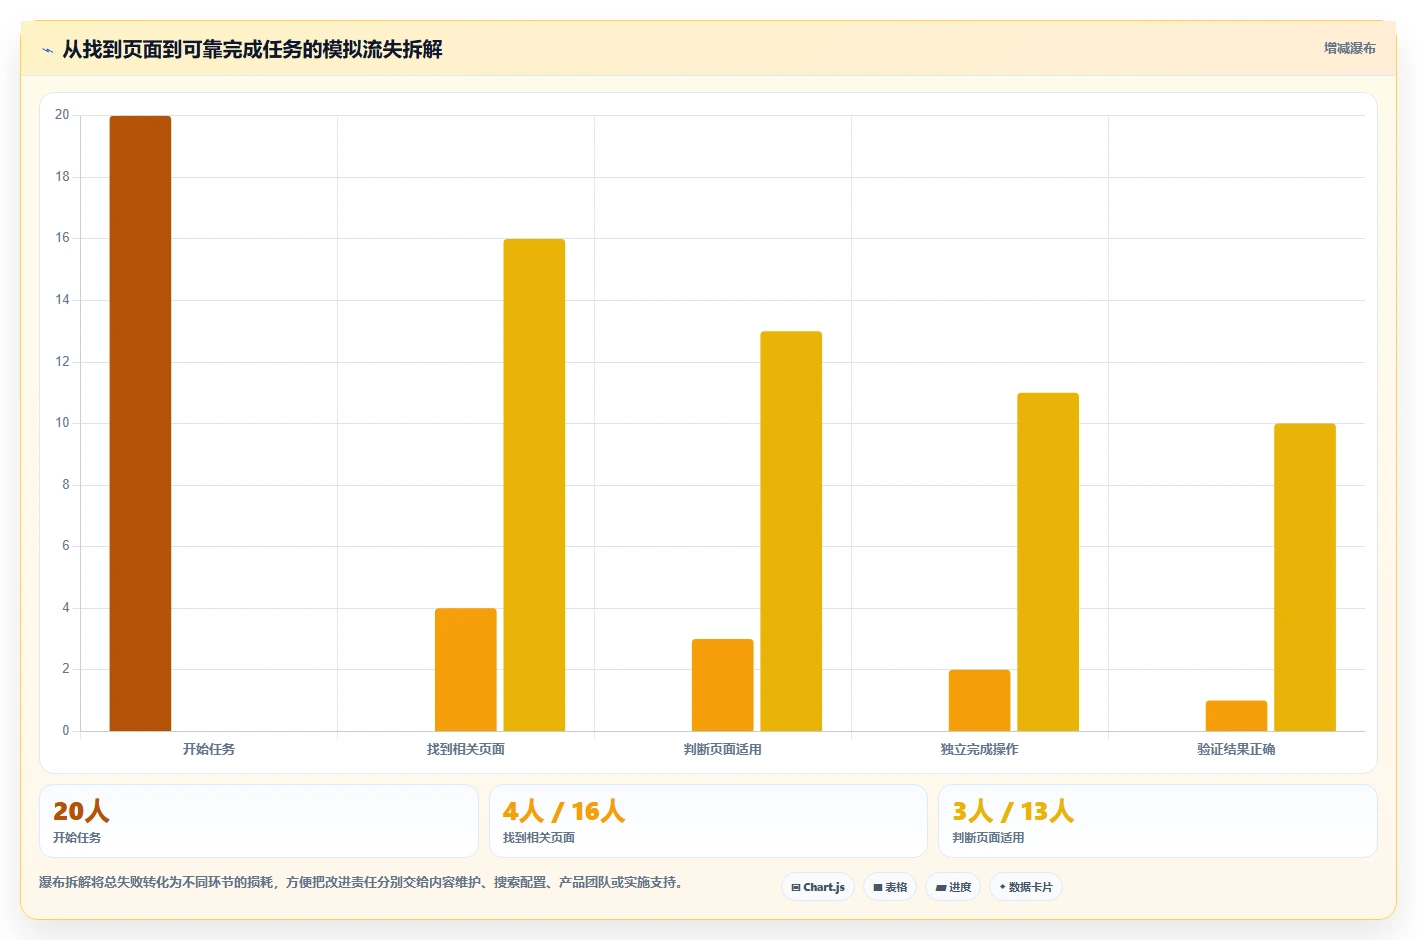Select the 表格 chip
The image size is (1417, 940).
[x=890, y=887]
